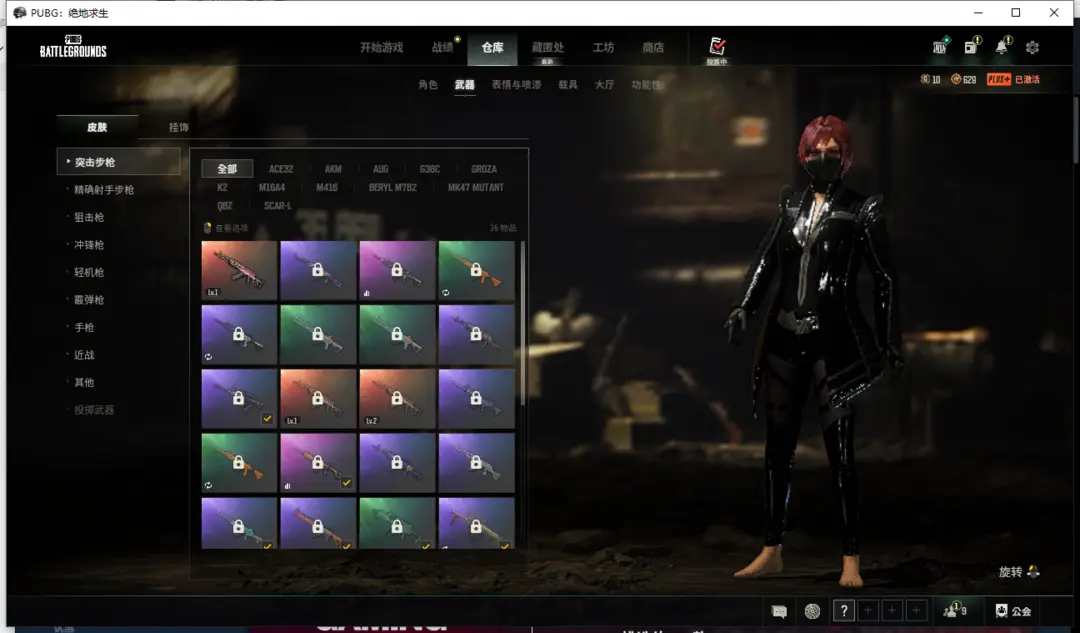Screen dimensions: 1080x633
Task: Select the 仓库 inventory tab
Action: (x=492, y=48)
